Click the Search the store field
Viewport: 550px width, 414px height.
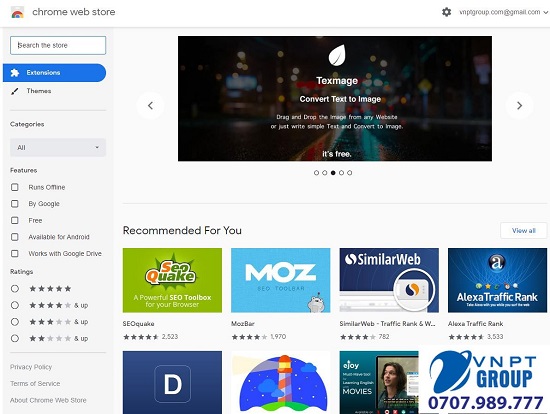pos(58,45)
